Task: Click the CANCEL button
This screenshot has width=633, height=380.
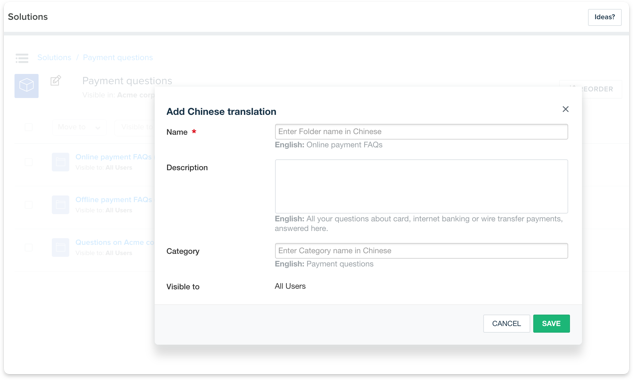Action: 506,323
